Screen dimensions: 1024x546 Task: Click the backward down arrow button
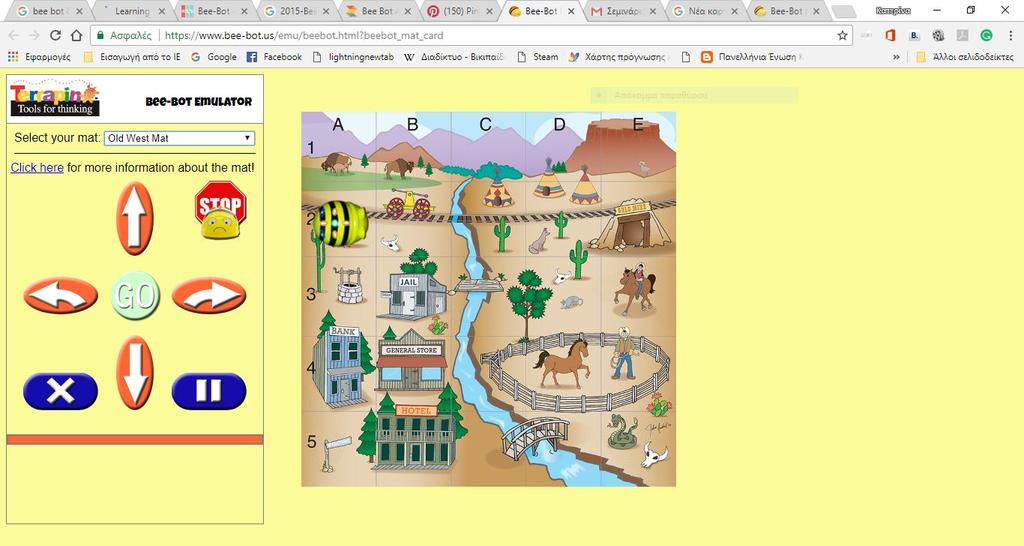pyautogui.click(x=135, y=373)
